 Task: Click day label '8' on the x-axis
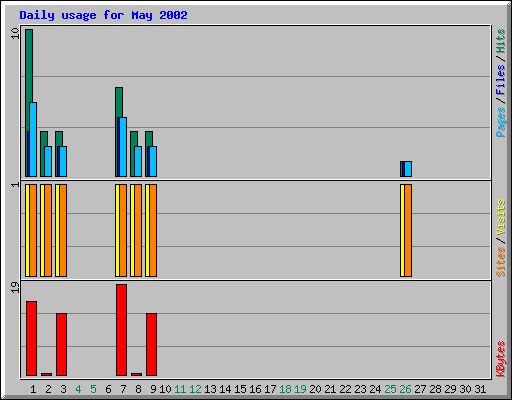coord(138,389)
